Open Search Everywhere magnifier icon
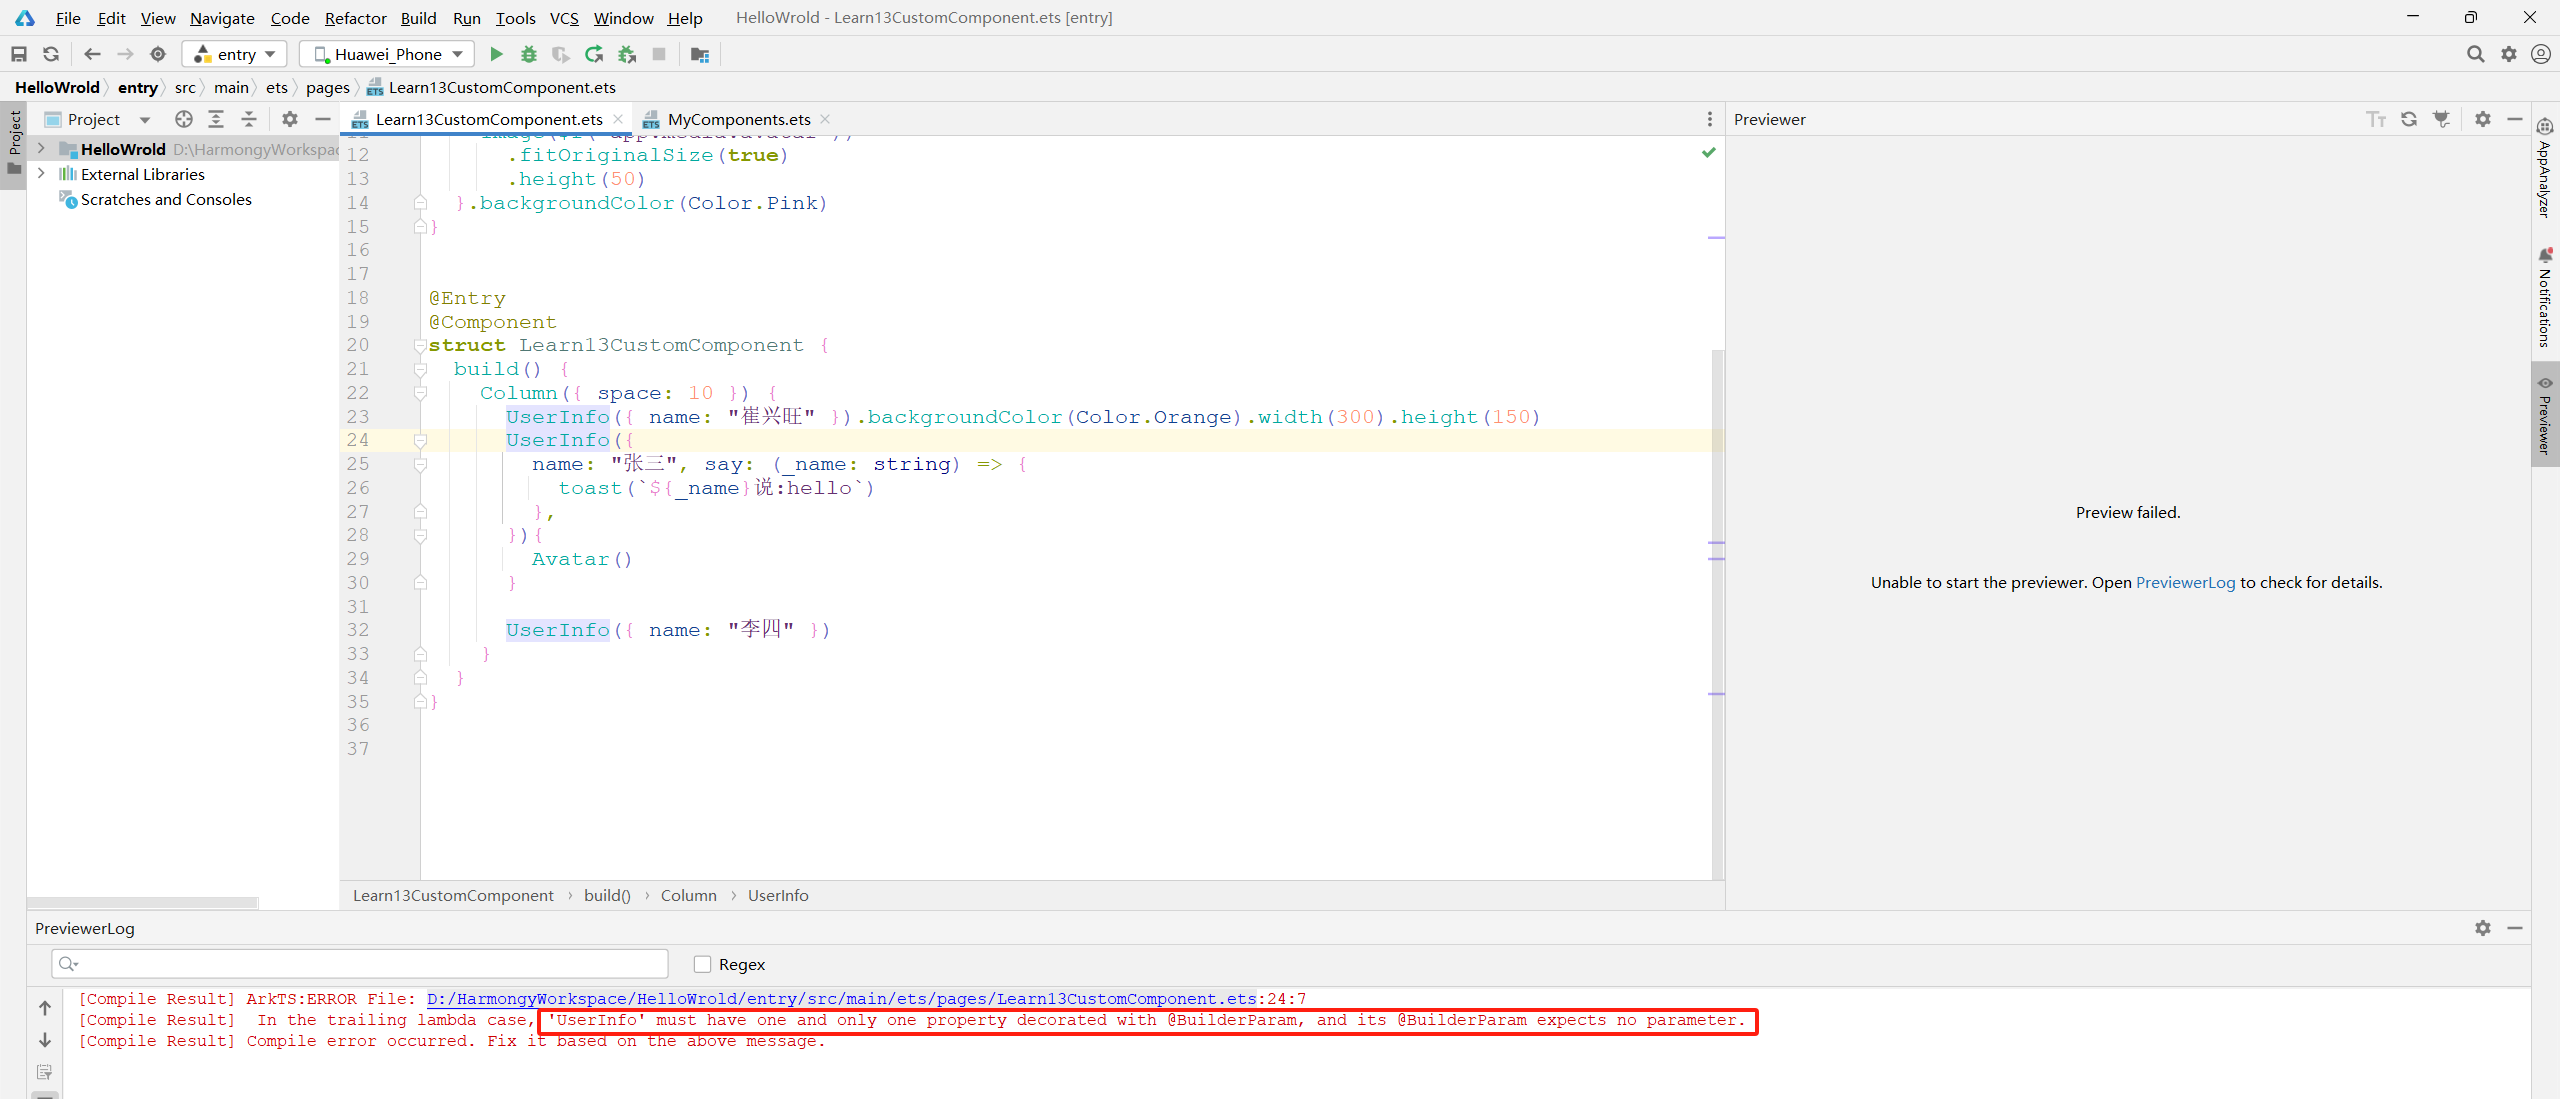2560x1099 pixels. [x=2475, y=54]
